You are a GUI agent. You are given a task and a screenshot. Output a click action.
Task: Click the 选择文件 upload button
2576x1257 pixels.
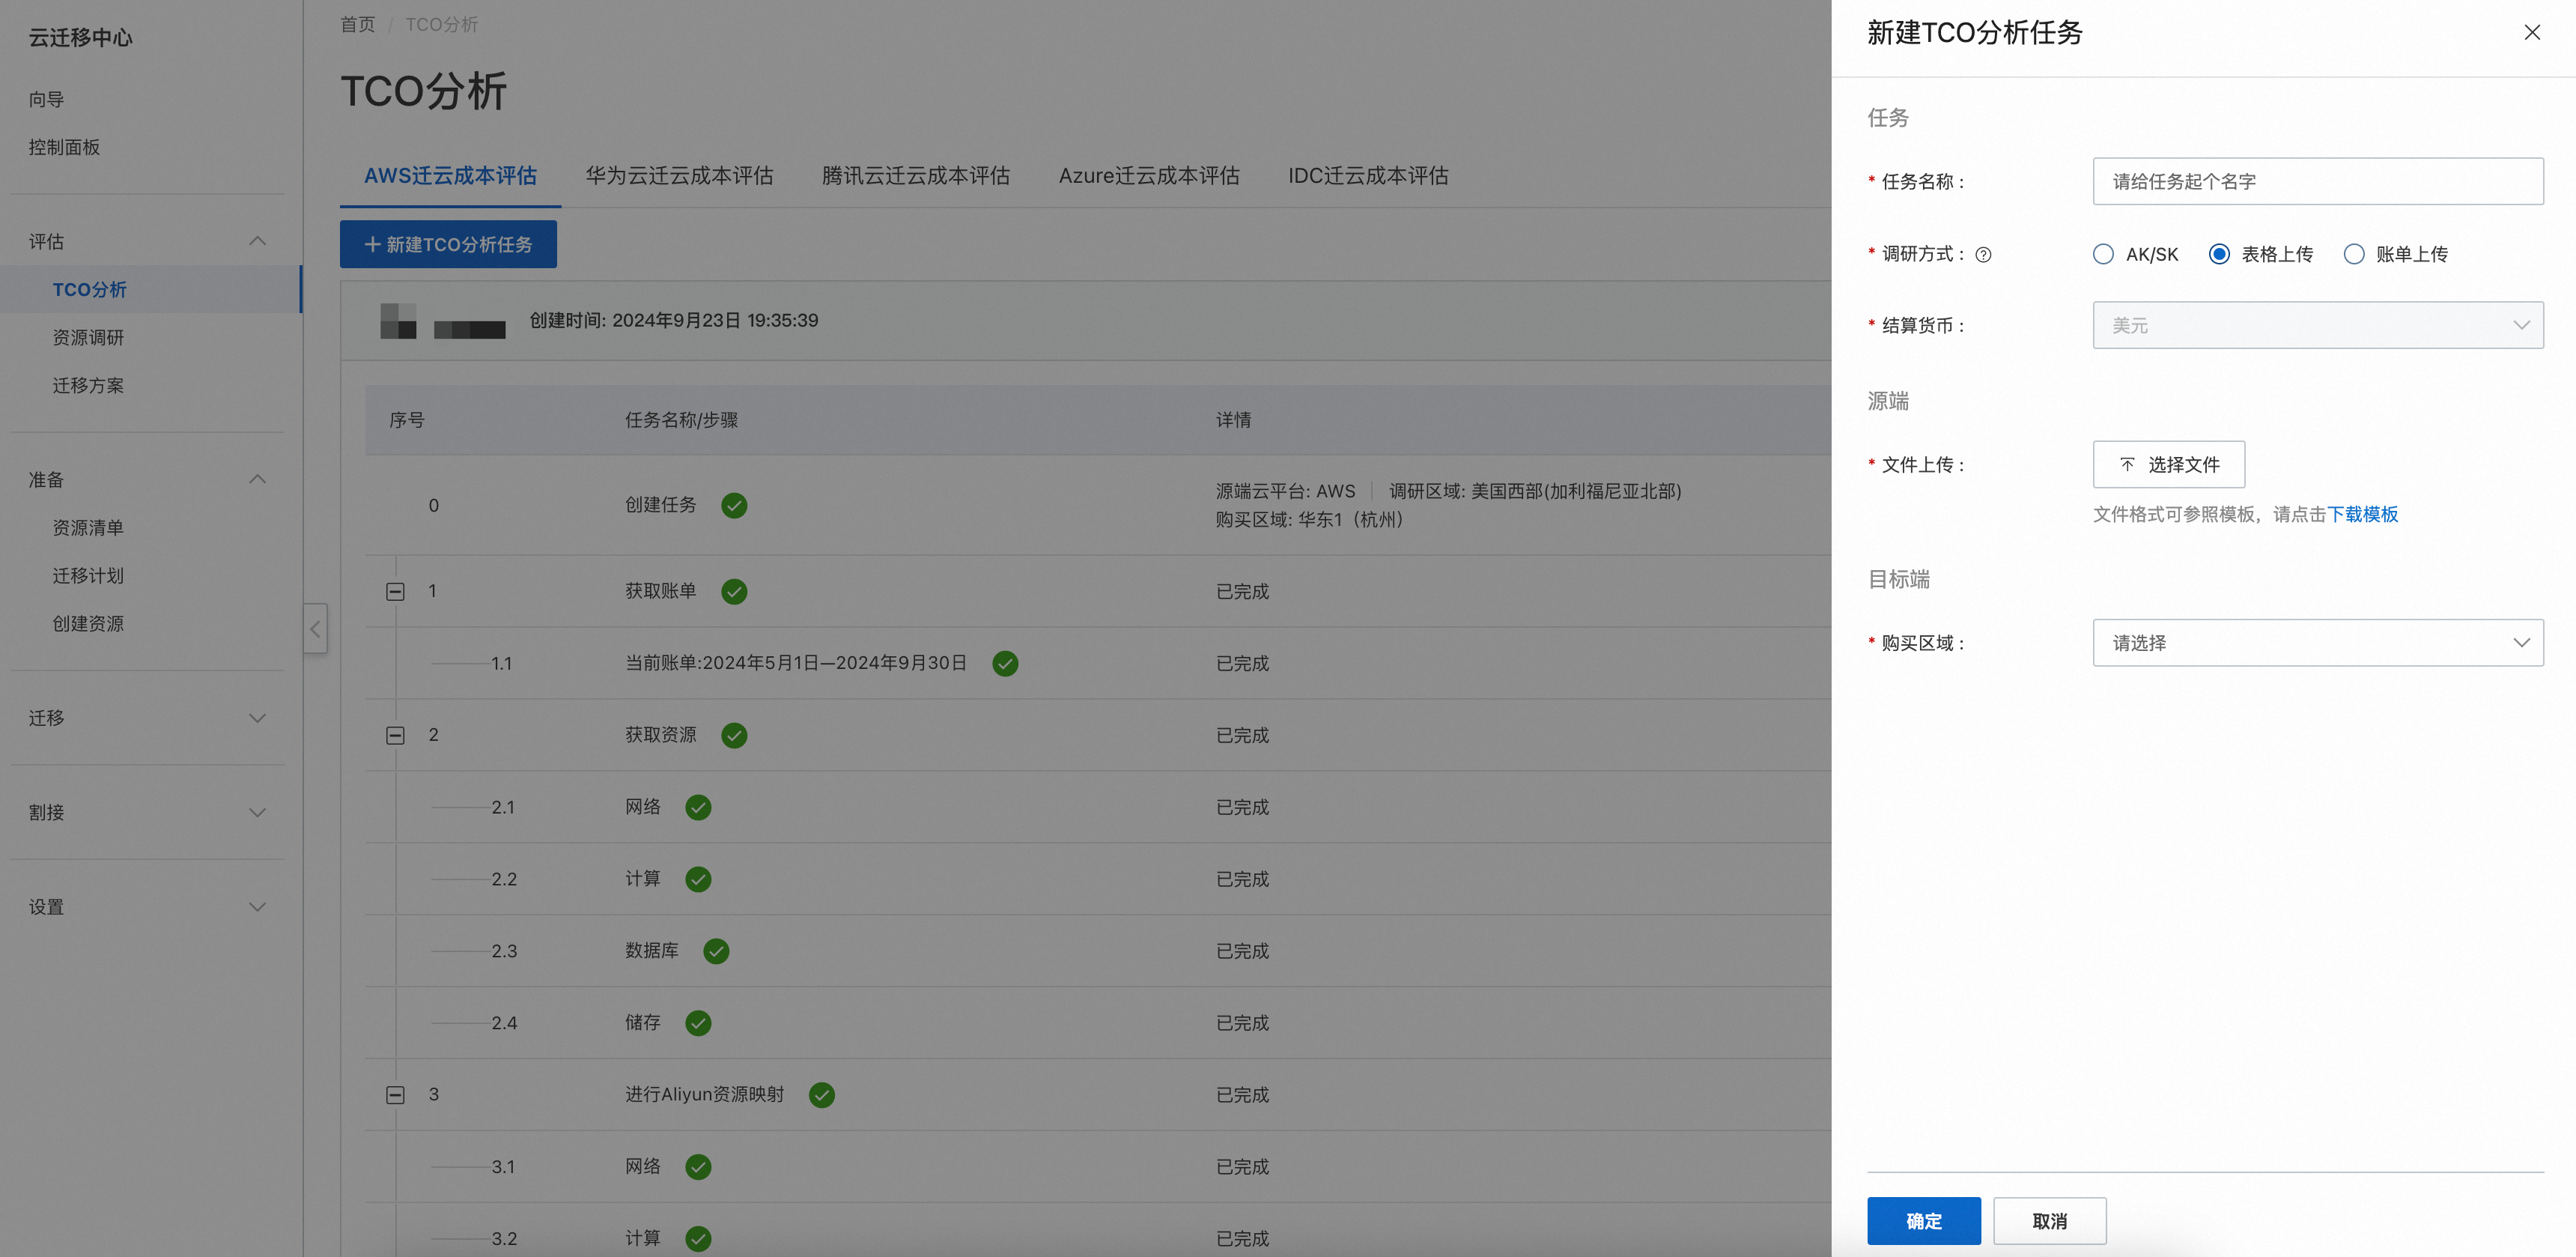(x=2169, y=465)
